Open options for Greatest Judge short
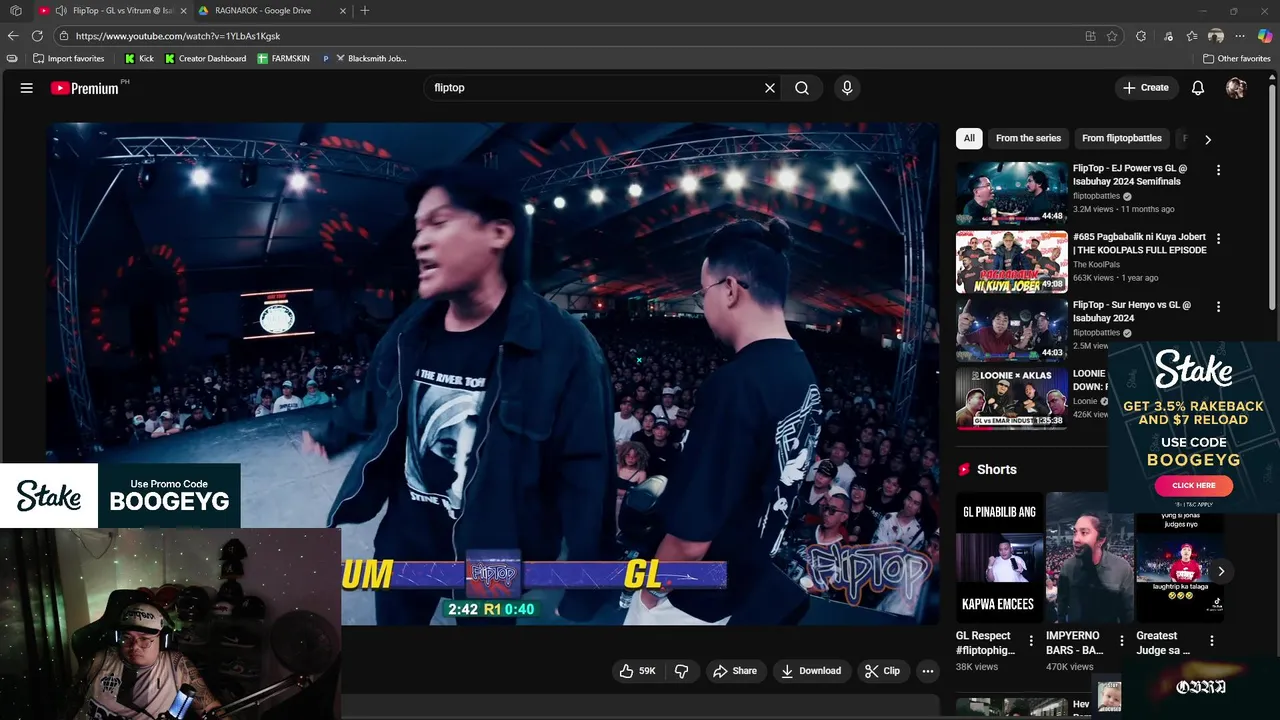The image size is (1280, 720). [x=1211, y=641]
